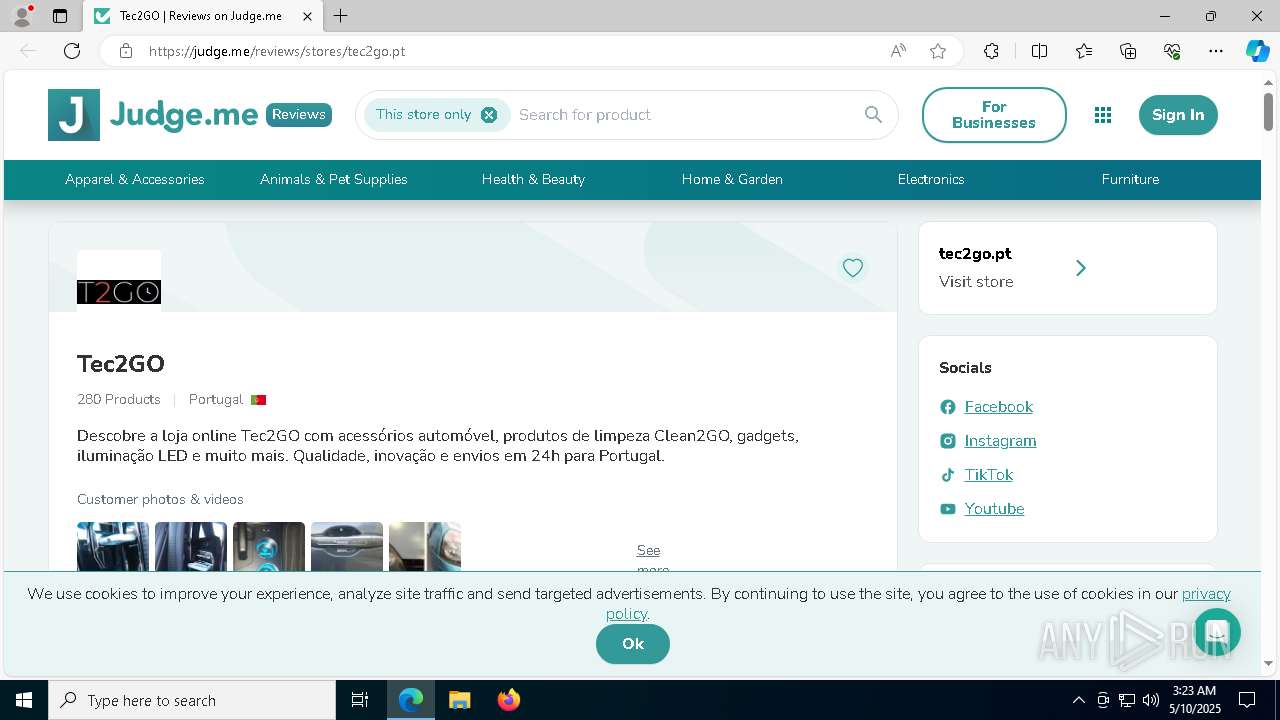
Task: Open the notification center
Action: pyautogui.click(x=1247, y=700)
